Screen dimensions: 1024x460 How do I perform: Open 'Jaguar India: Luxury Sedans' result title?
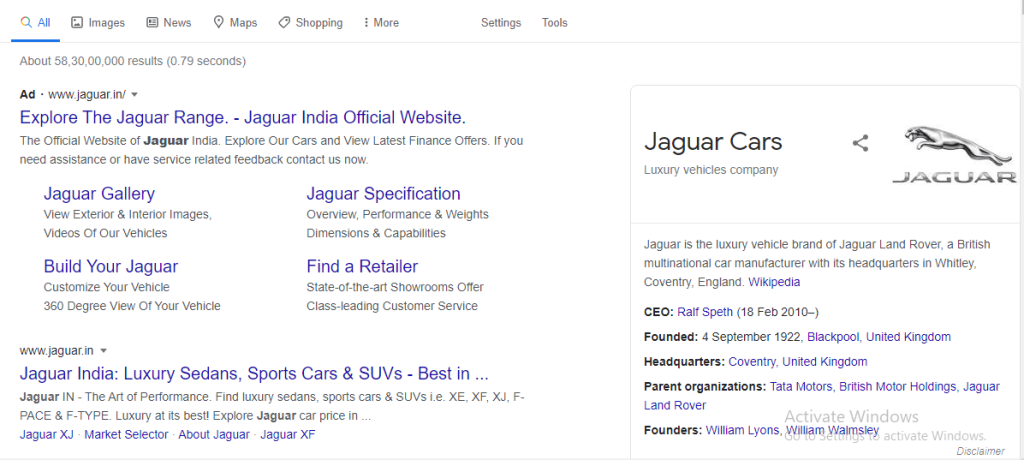click(x=254, y=374)
